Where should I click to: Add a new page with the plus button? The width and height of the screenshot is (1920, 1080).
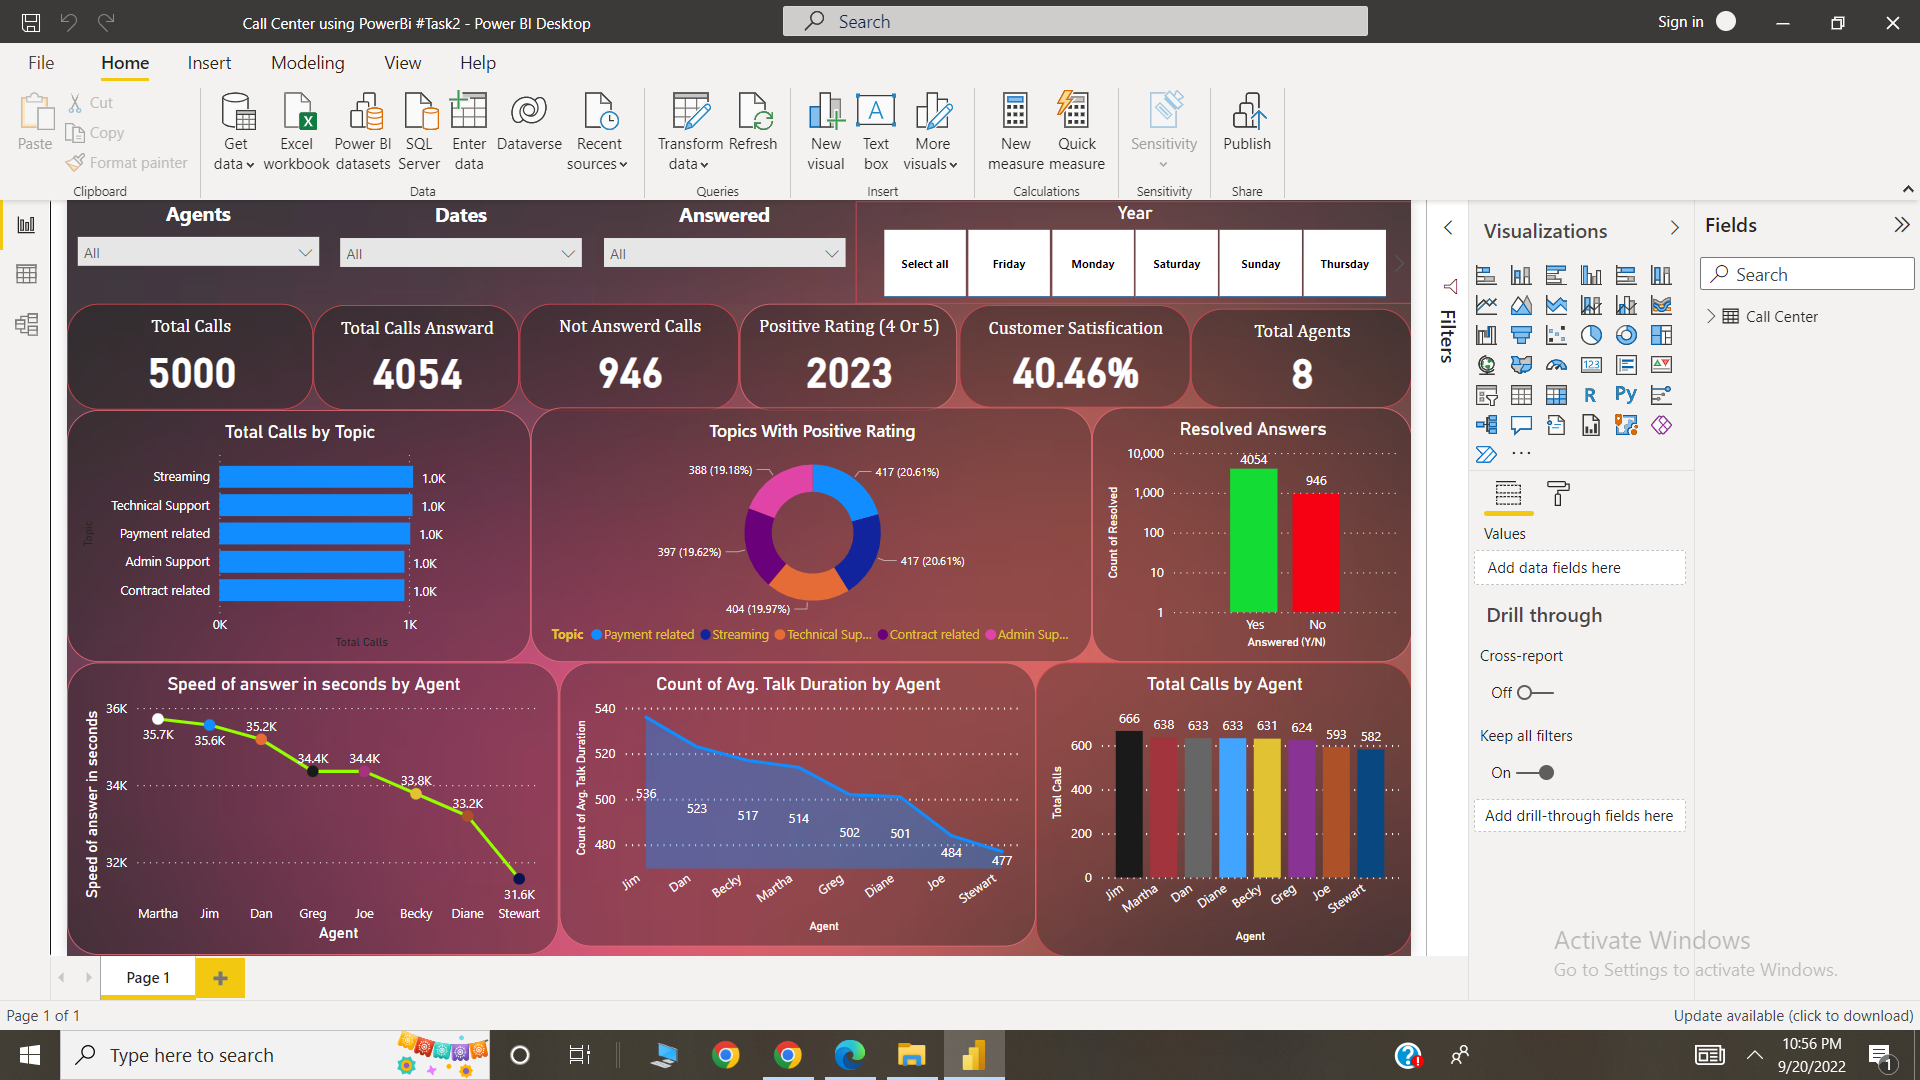pyautogui.click(x=220, y=977)
